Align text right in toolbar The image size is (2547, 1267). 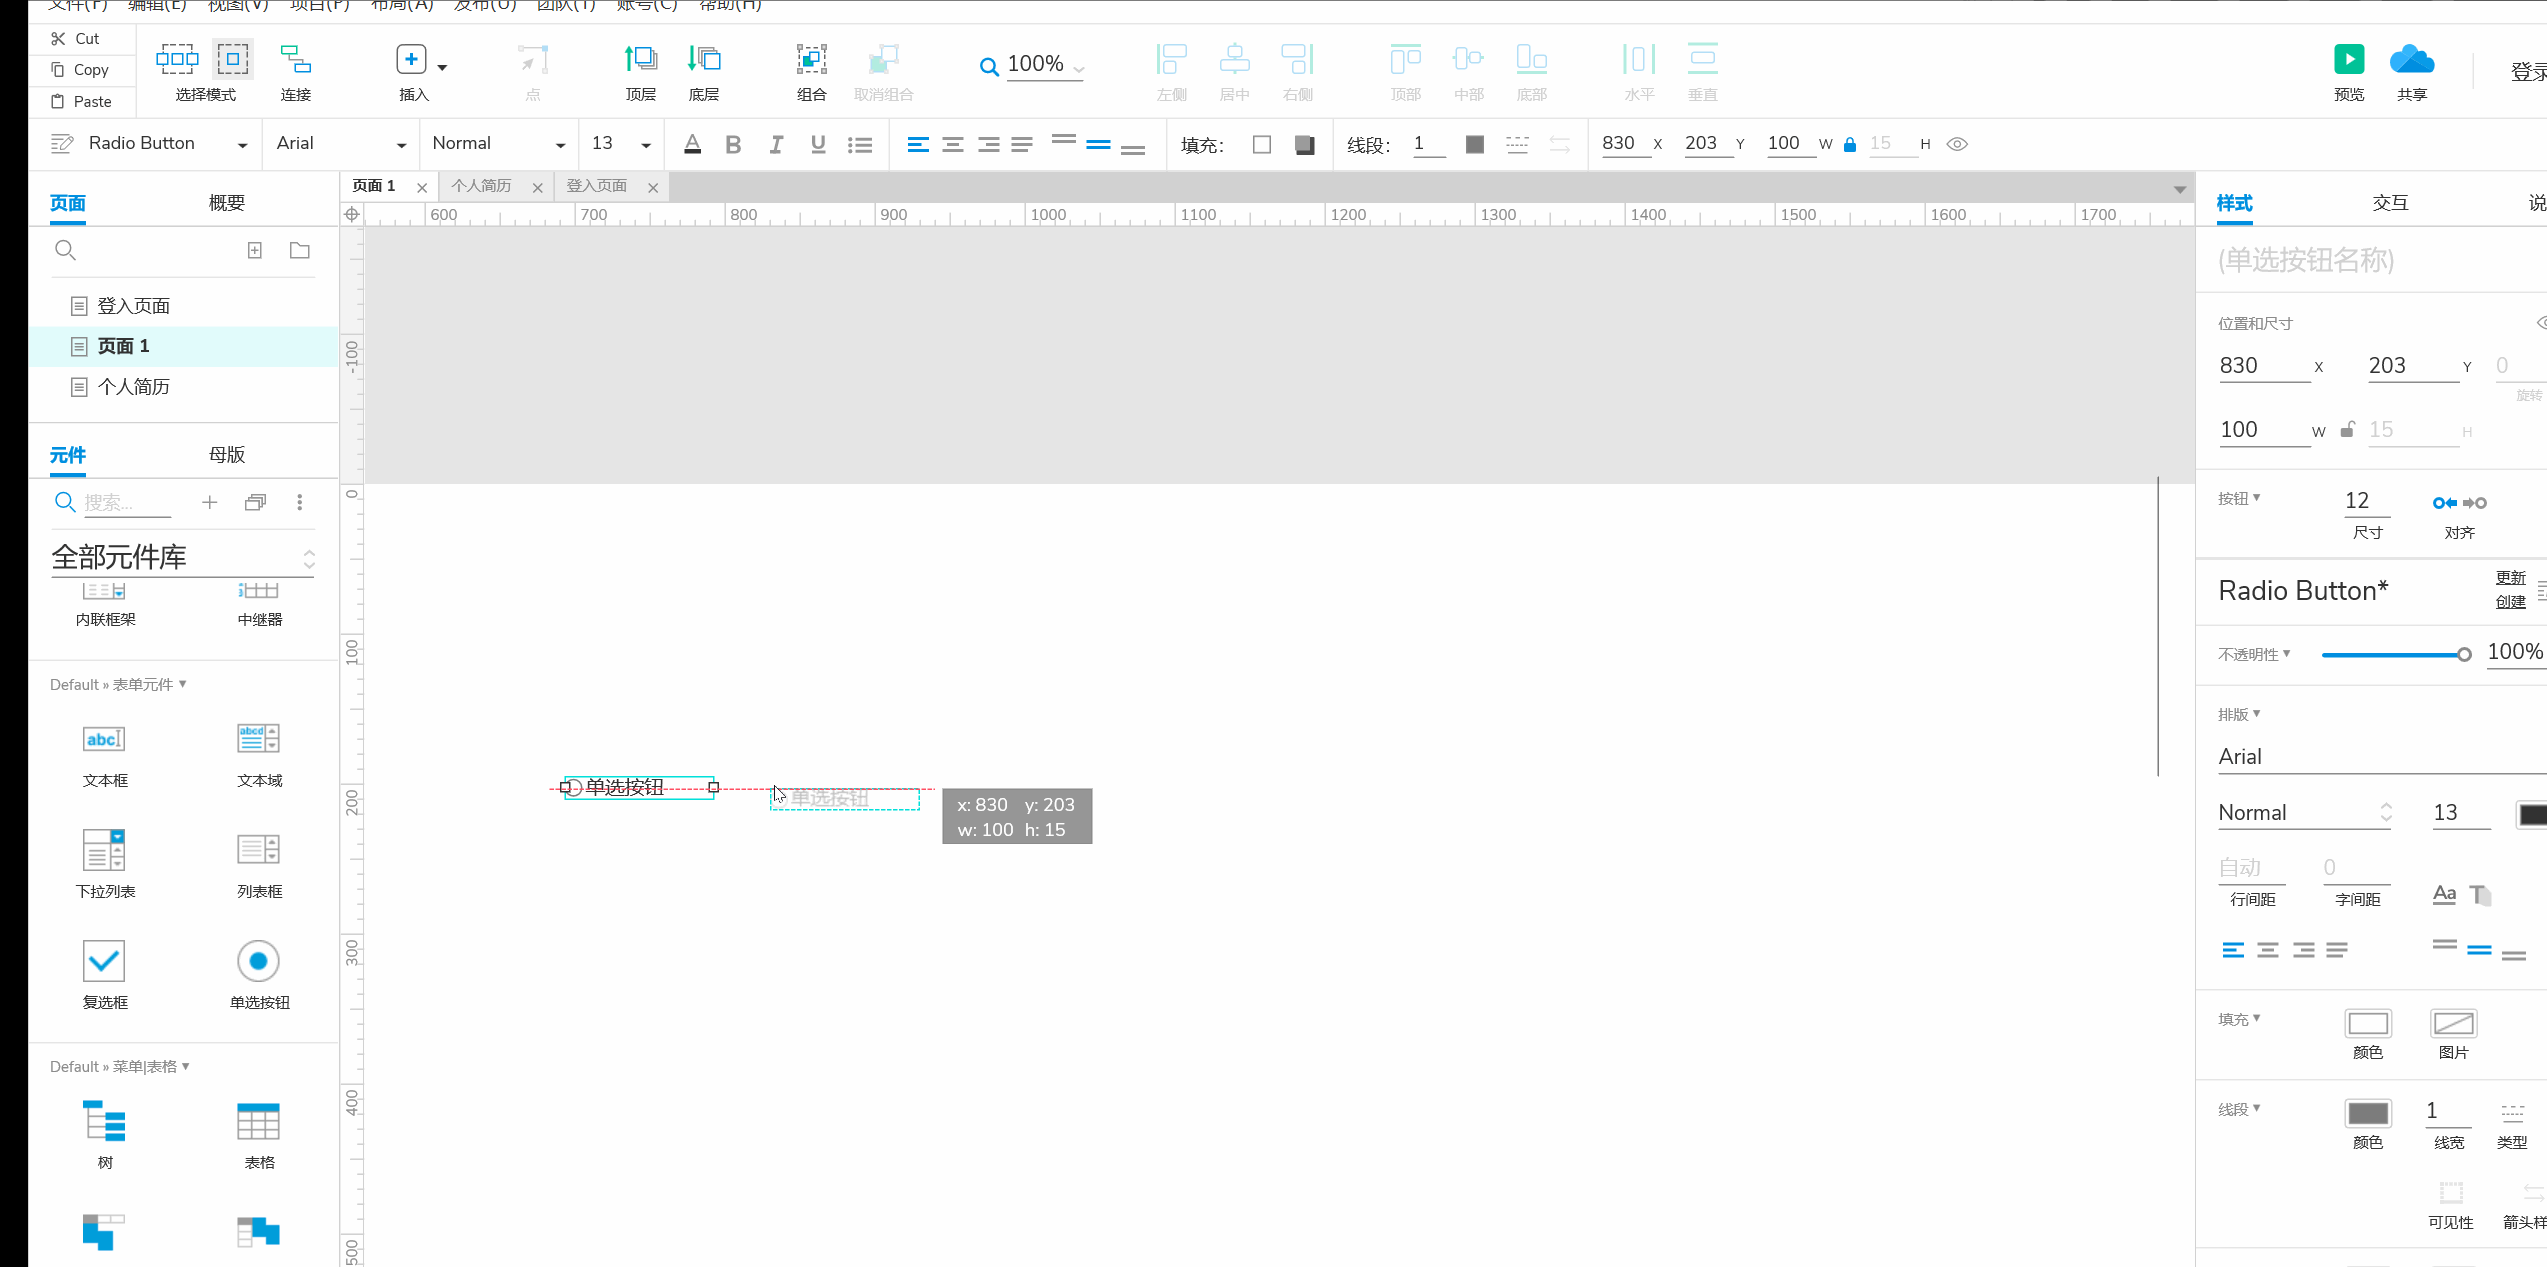pos(988,145)
